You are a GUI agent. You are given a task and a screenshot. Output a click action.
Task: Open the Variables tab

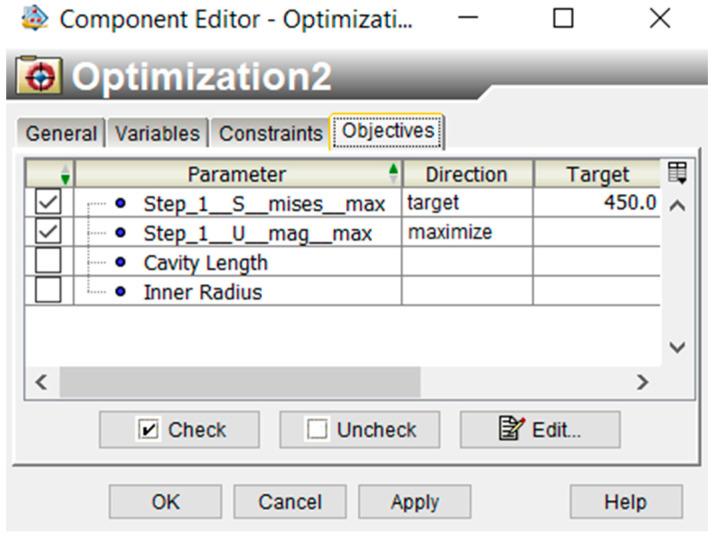tap(157, 133)
